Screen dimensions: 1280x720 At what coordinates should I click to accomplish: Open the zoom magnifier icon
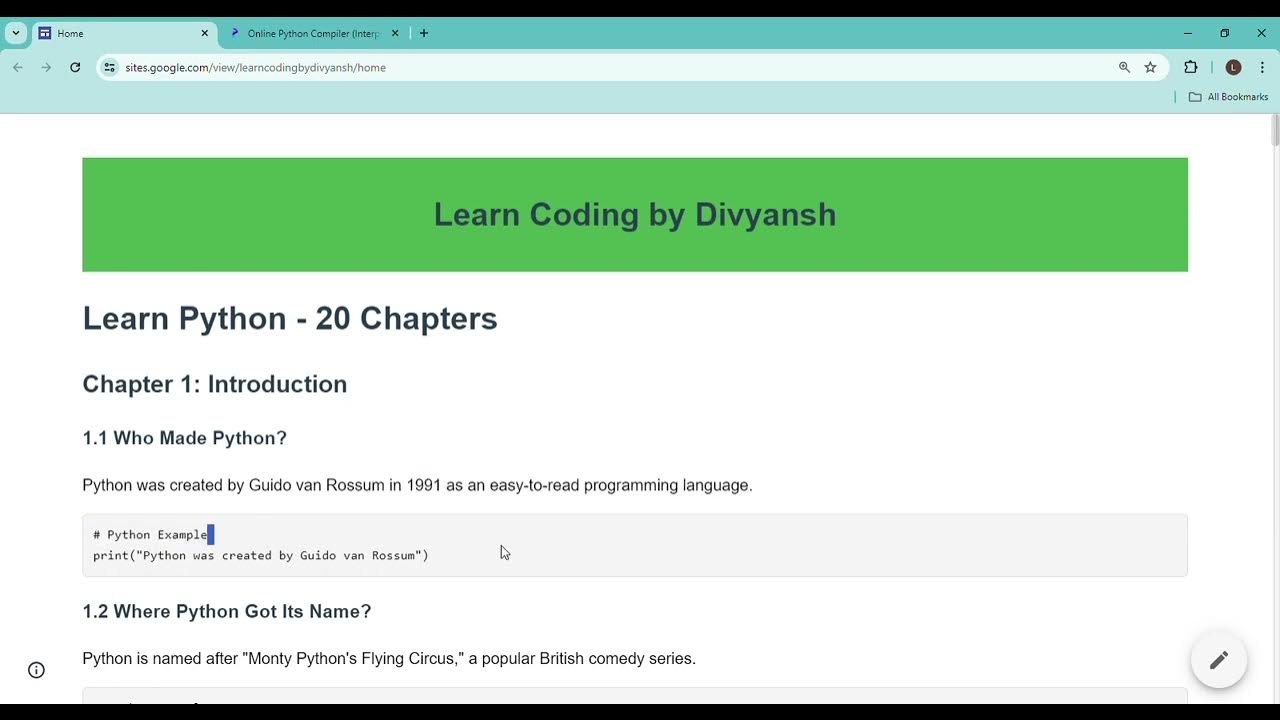[x=1124, y=67]
